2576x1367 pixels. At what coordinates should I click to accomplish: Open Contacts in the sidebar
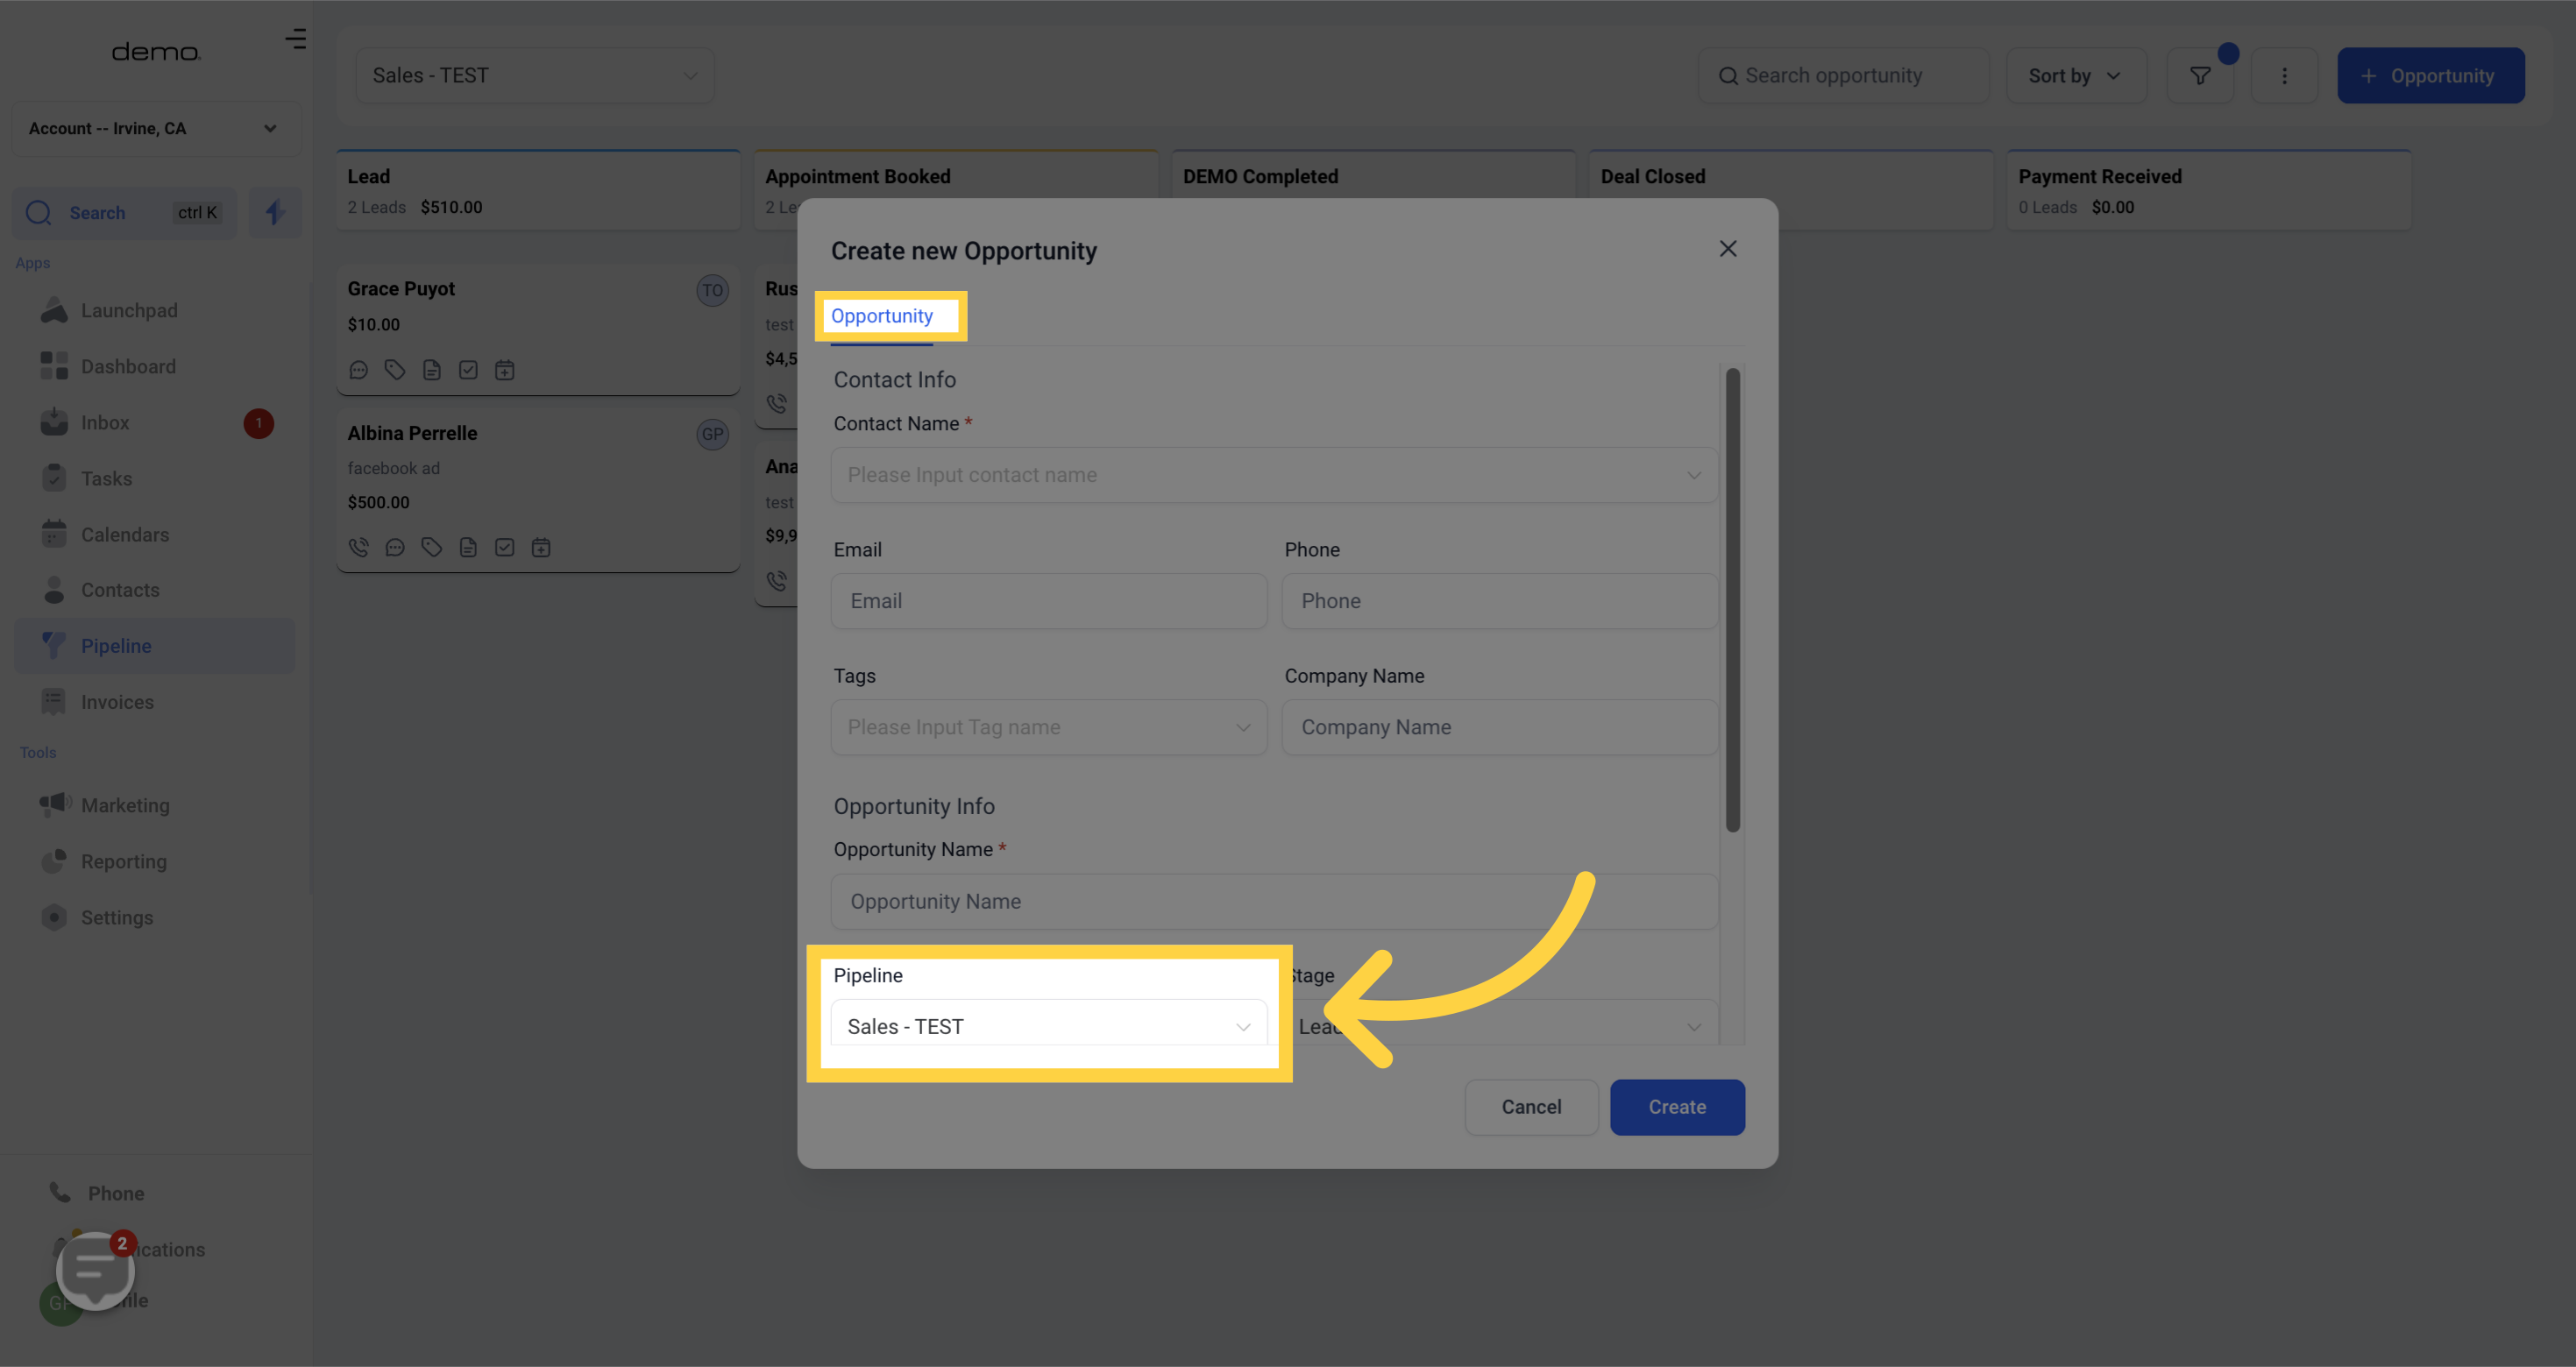pyautogui.click(x=120, y=590)
